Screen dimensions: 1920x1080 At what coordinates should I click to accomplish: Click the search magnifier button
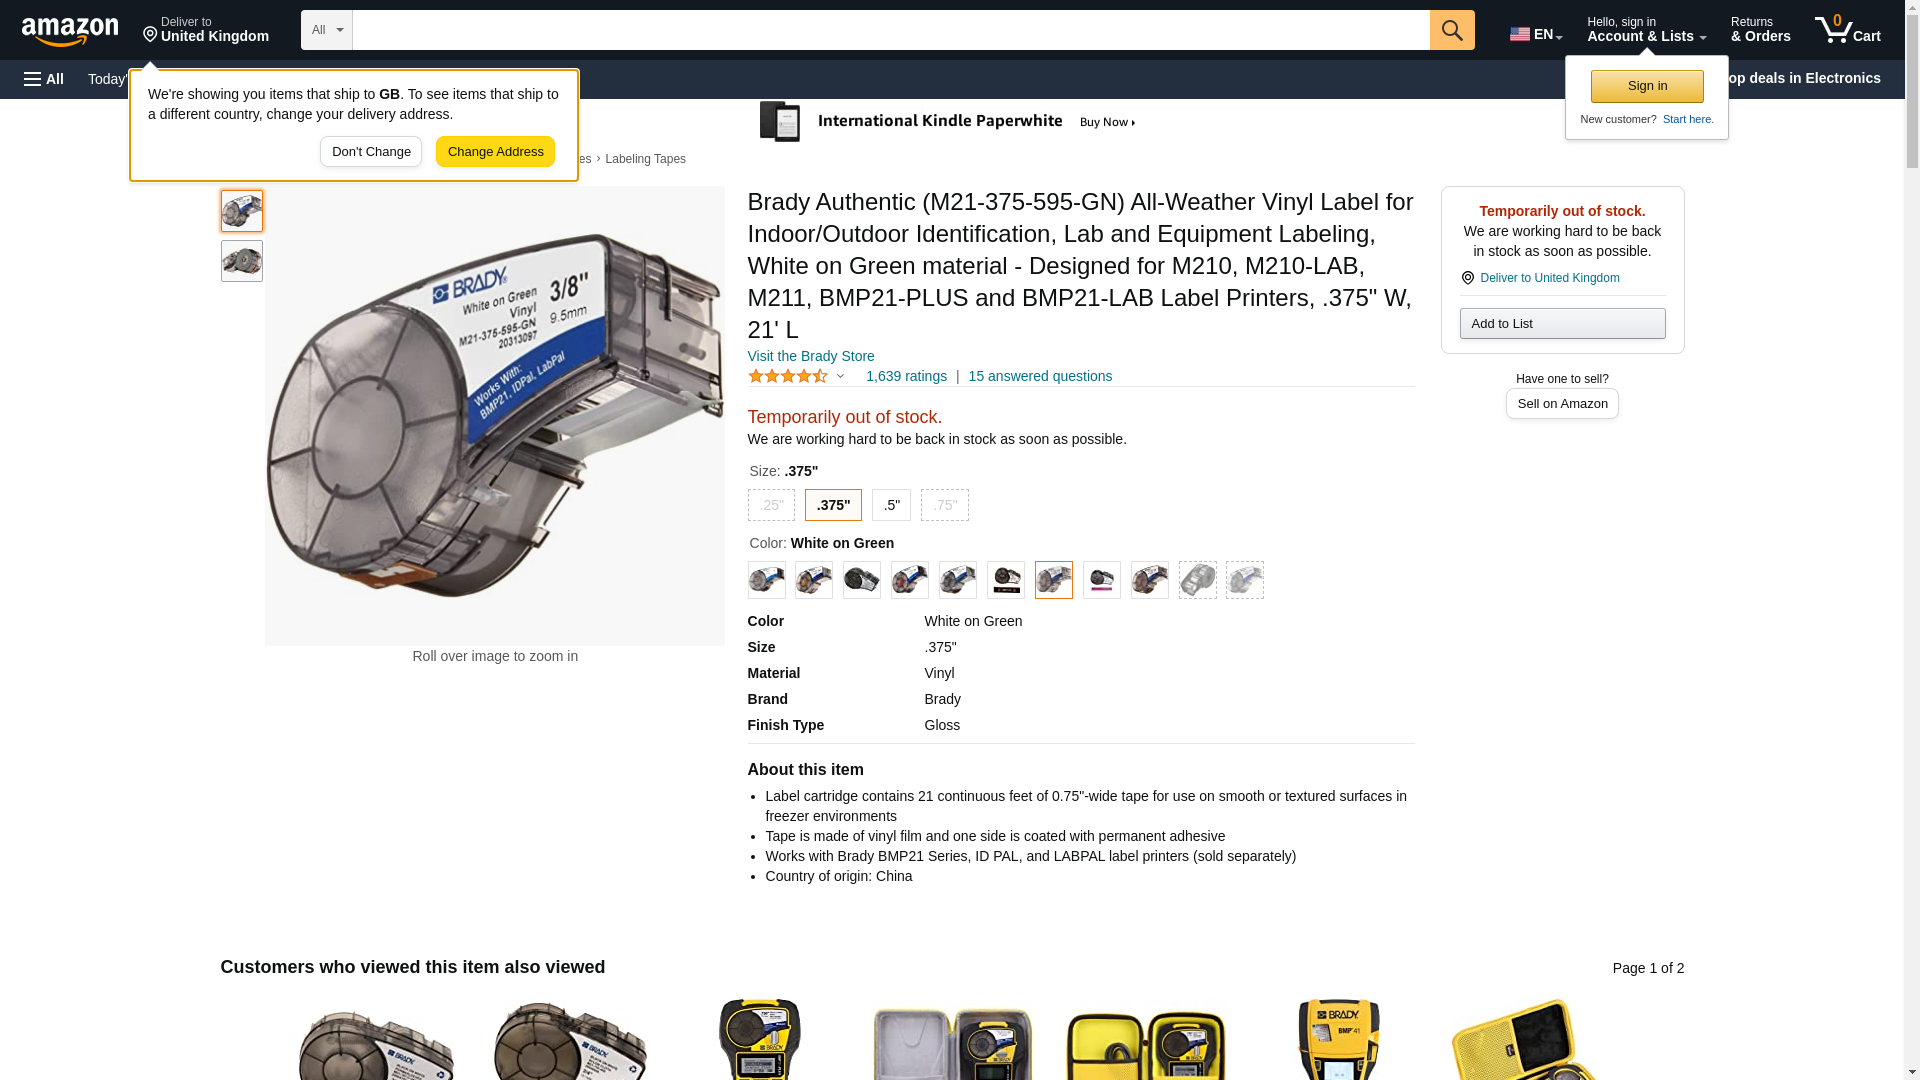(x=1452, y=30)
